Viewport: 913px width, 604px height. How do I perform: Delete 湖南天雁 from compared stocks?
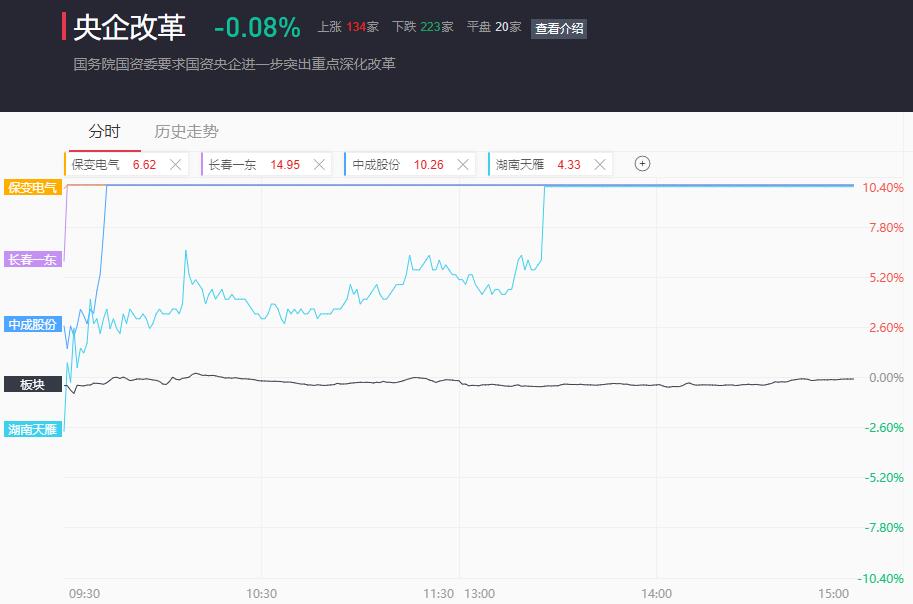[x=600, y=165]
